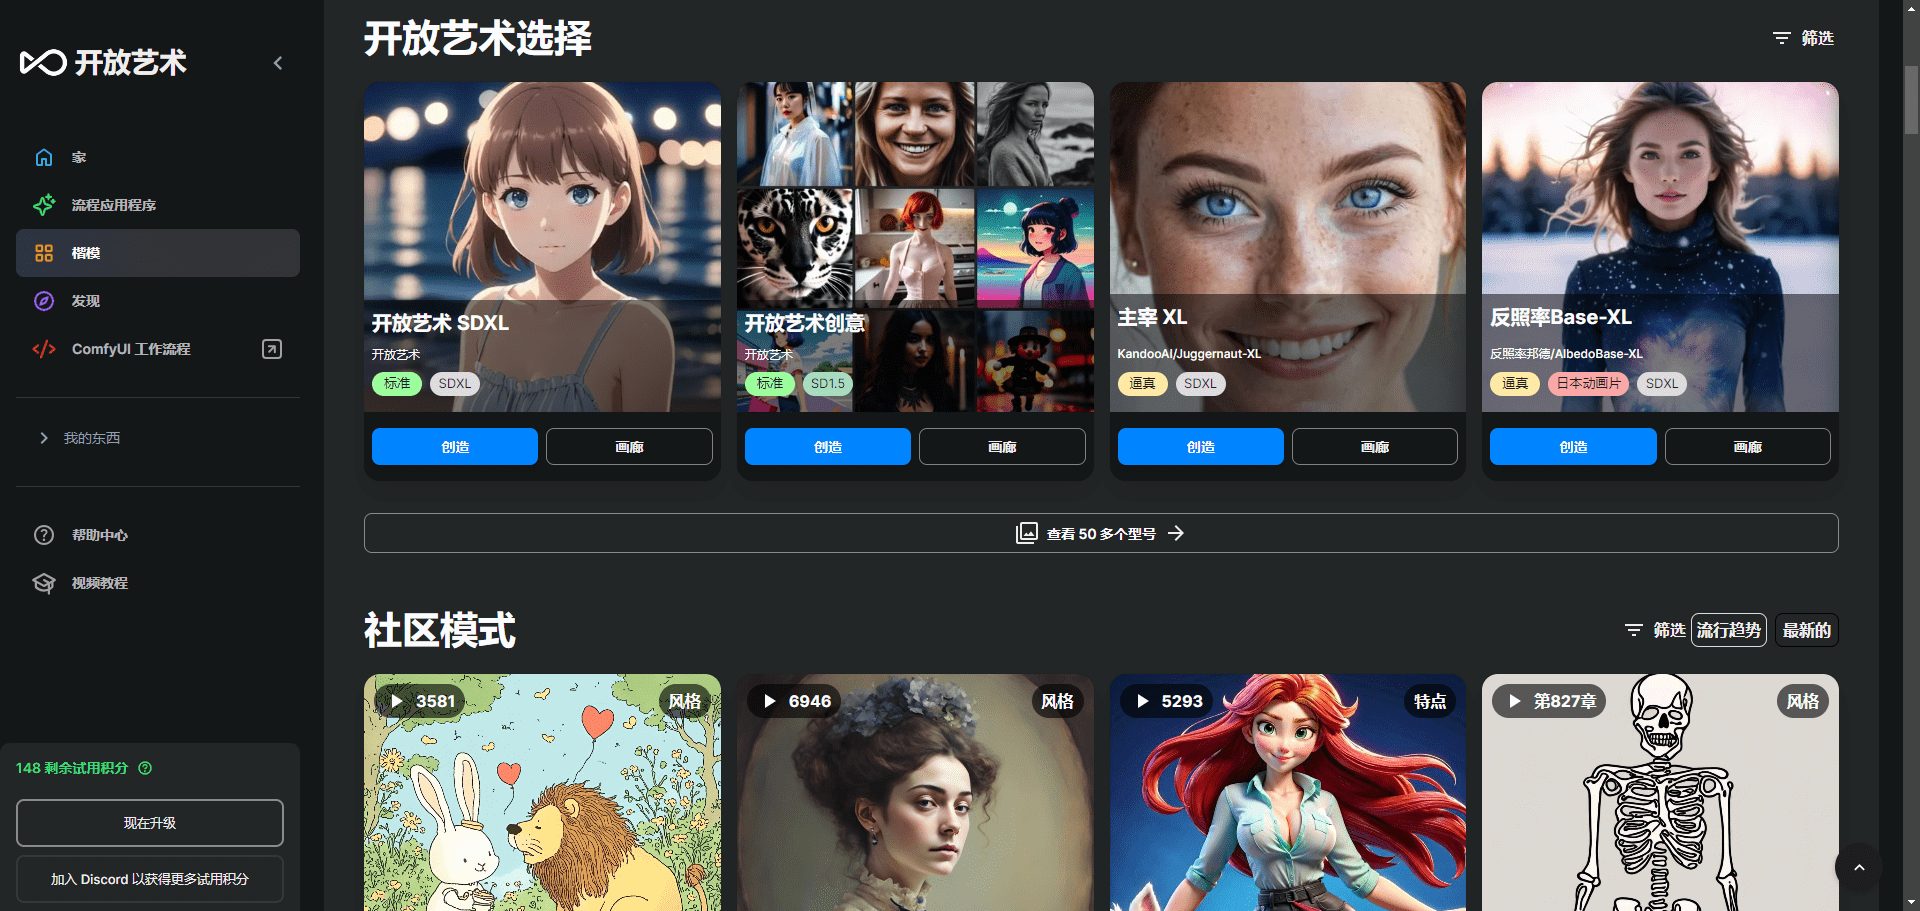
Task: Click 风格 tag on rabbit and lion card
Action: (685, 701)
